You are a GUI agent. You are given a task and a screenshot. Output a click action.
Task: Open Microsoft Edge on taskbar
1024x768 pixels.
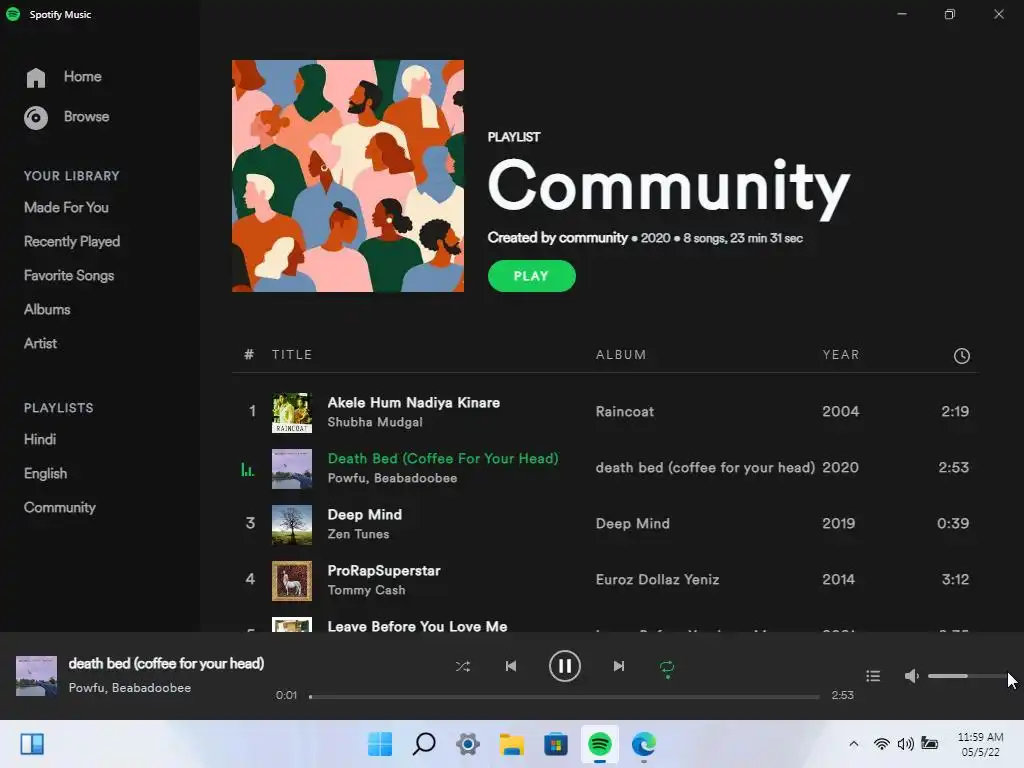coord(644,744)
